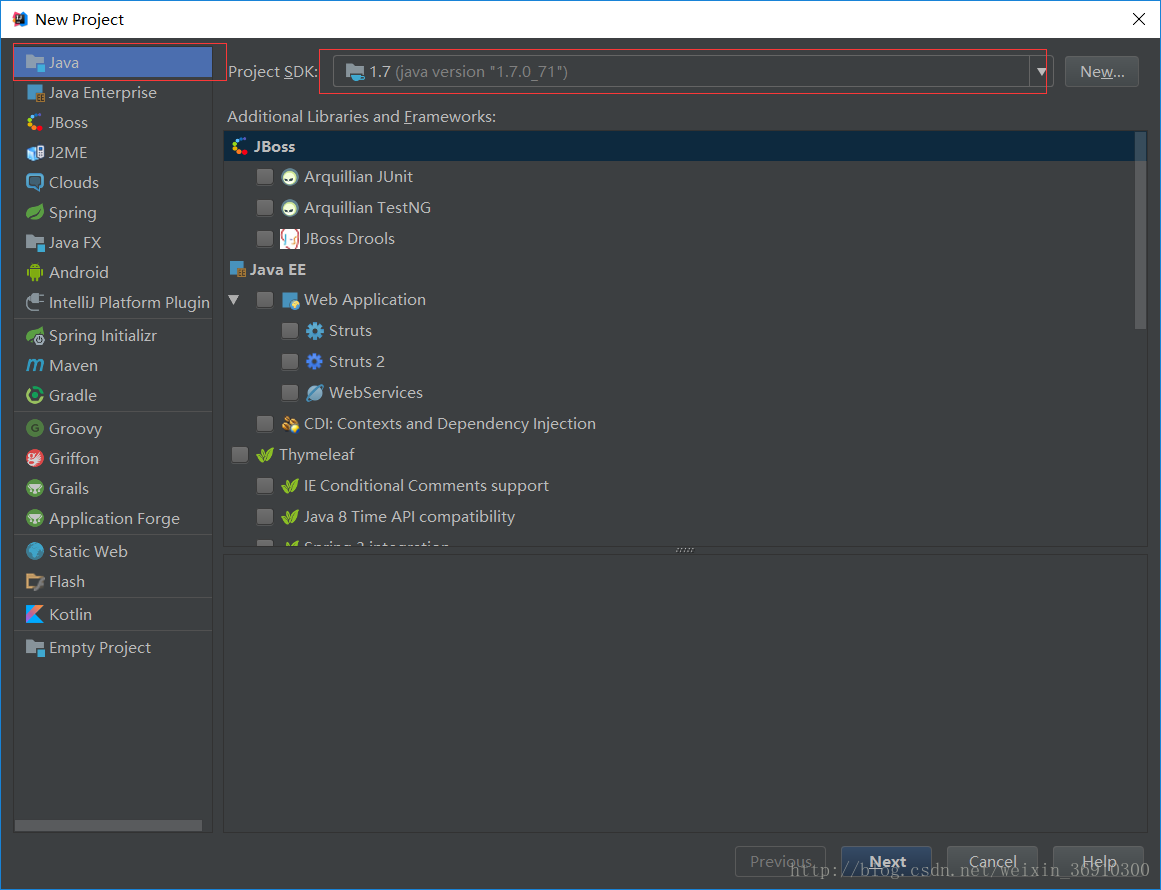1161x890 pixels.
Task: Select Java EE frameworks group header
Action: (679, 270)
